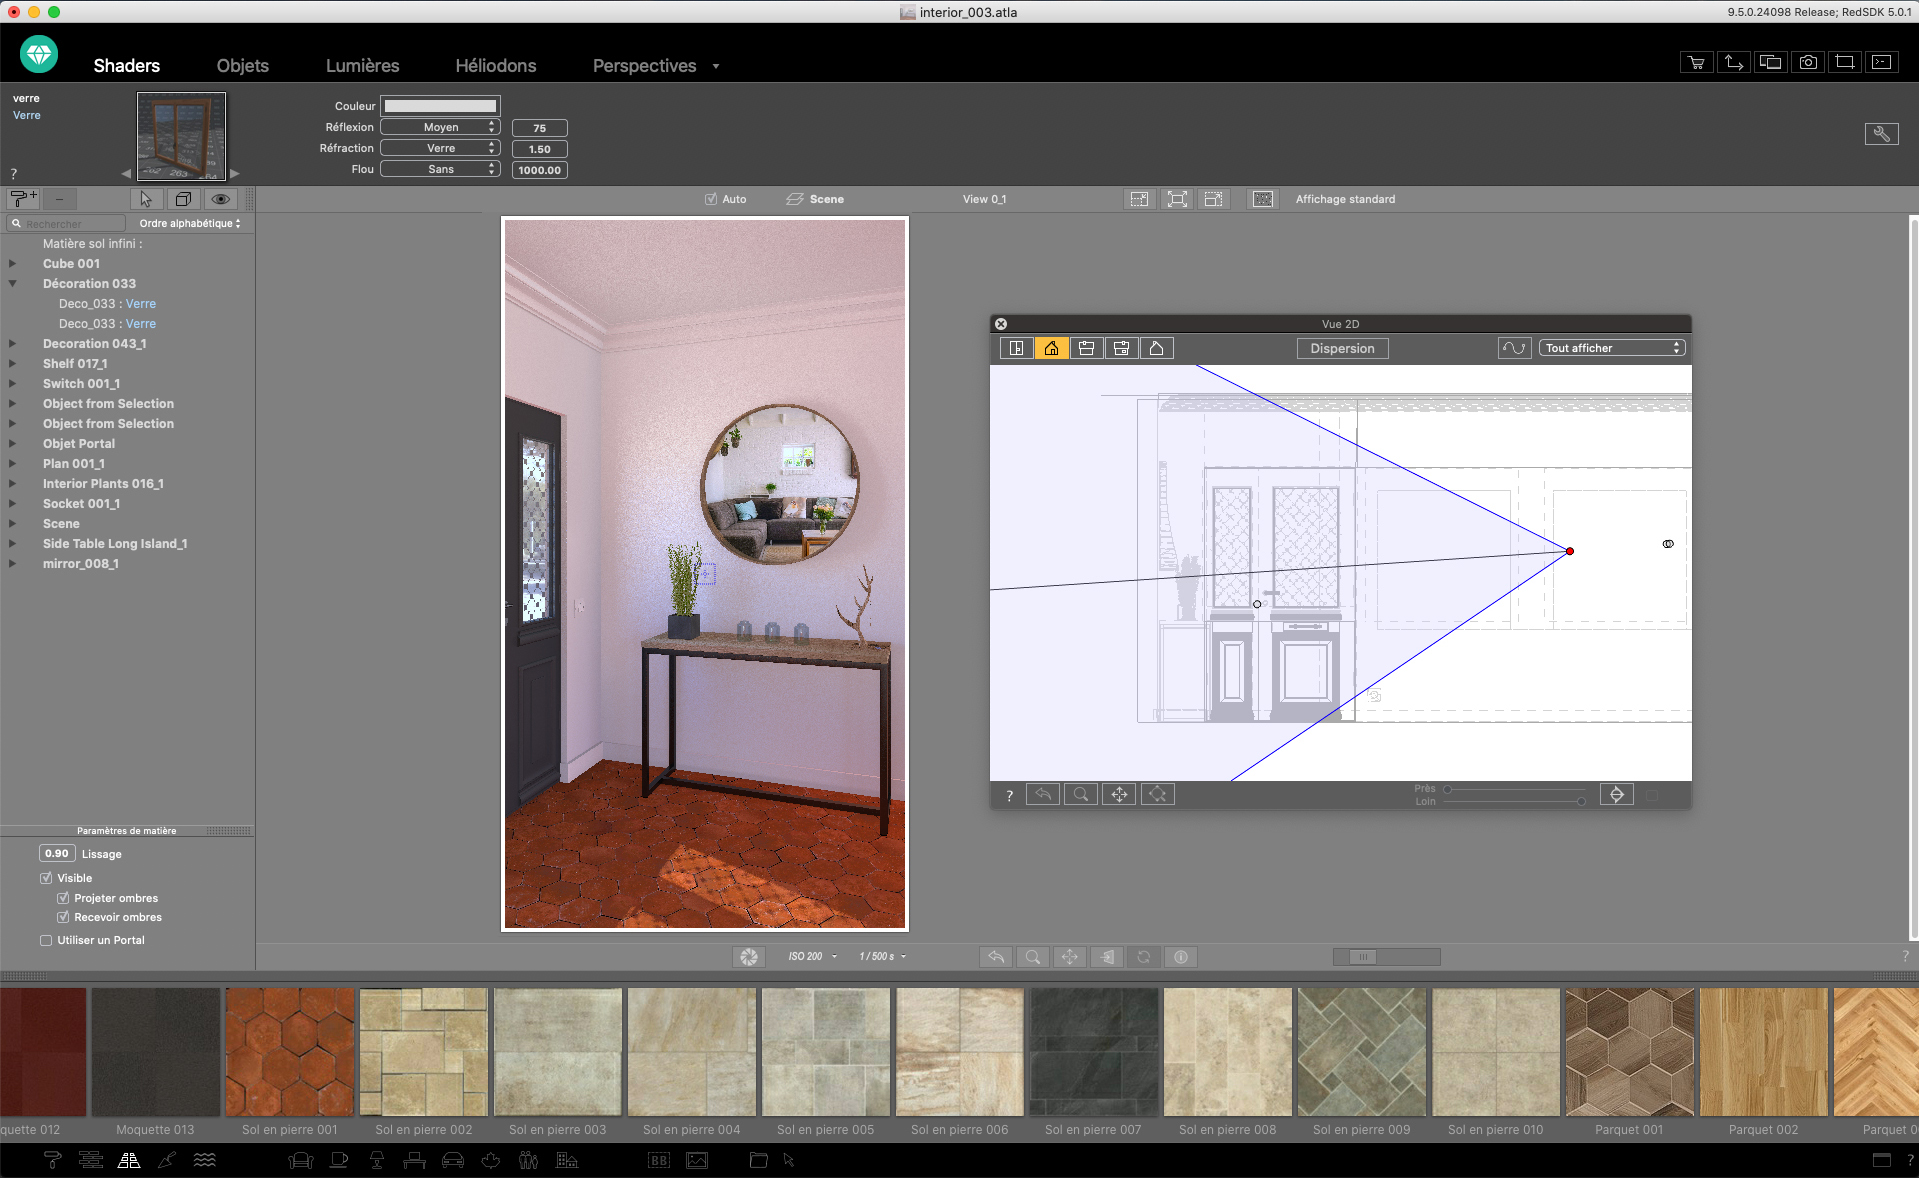Click the Dispersion button in Vue 2D

1342,348
